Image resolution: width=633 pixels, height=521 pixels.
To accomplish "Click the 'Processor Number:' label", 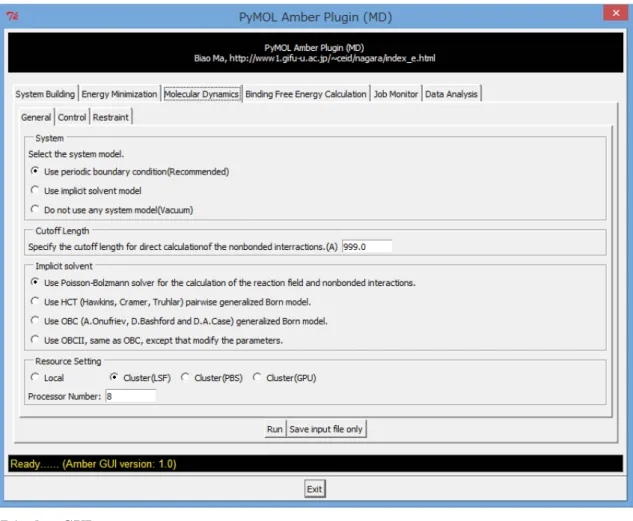I will 64,396.
